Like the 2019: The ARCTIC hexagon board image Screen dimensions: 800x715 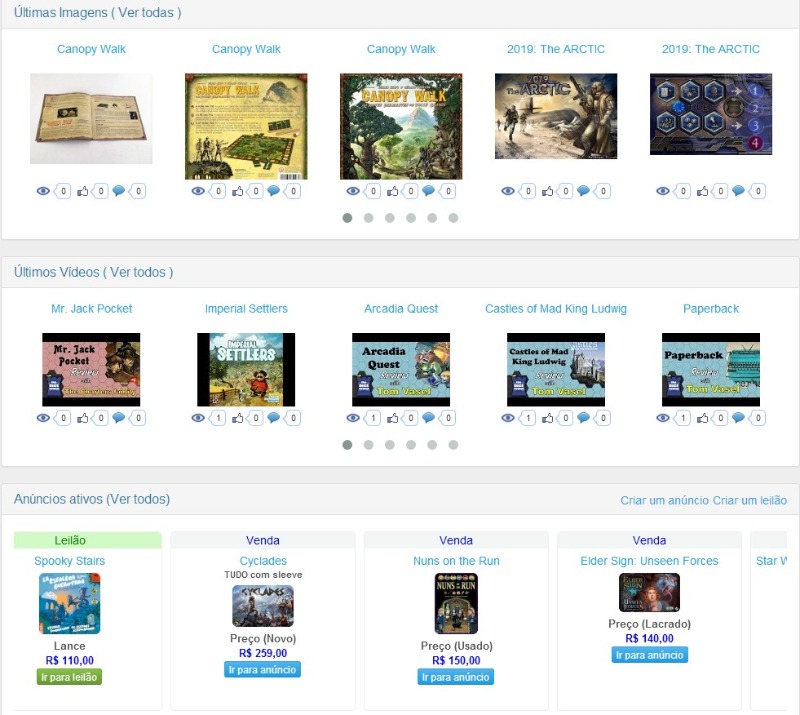[703, 191]
